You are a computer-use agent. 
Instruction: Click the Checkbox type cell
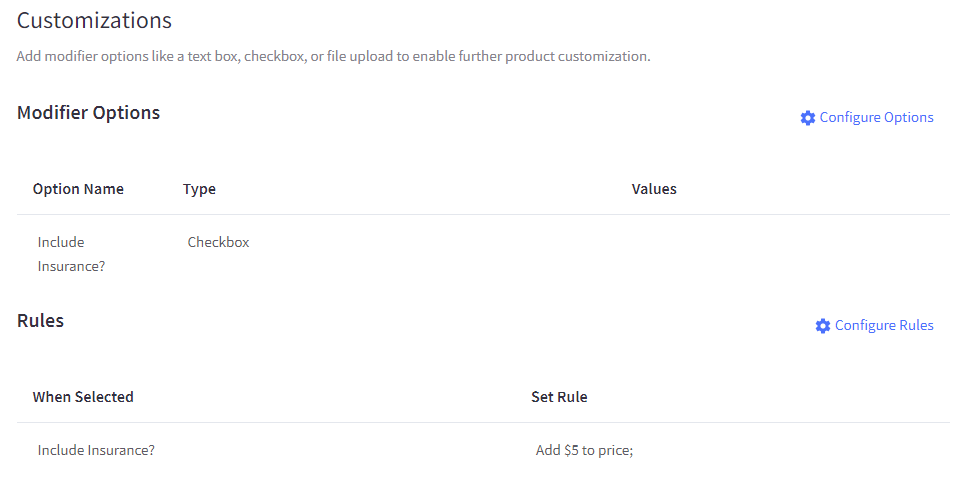pos(218,242)
